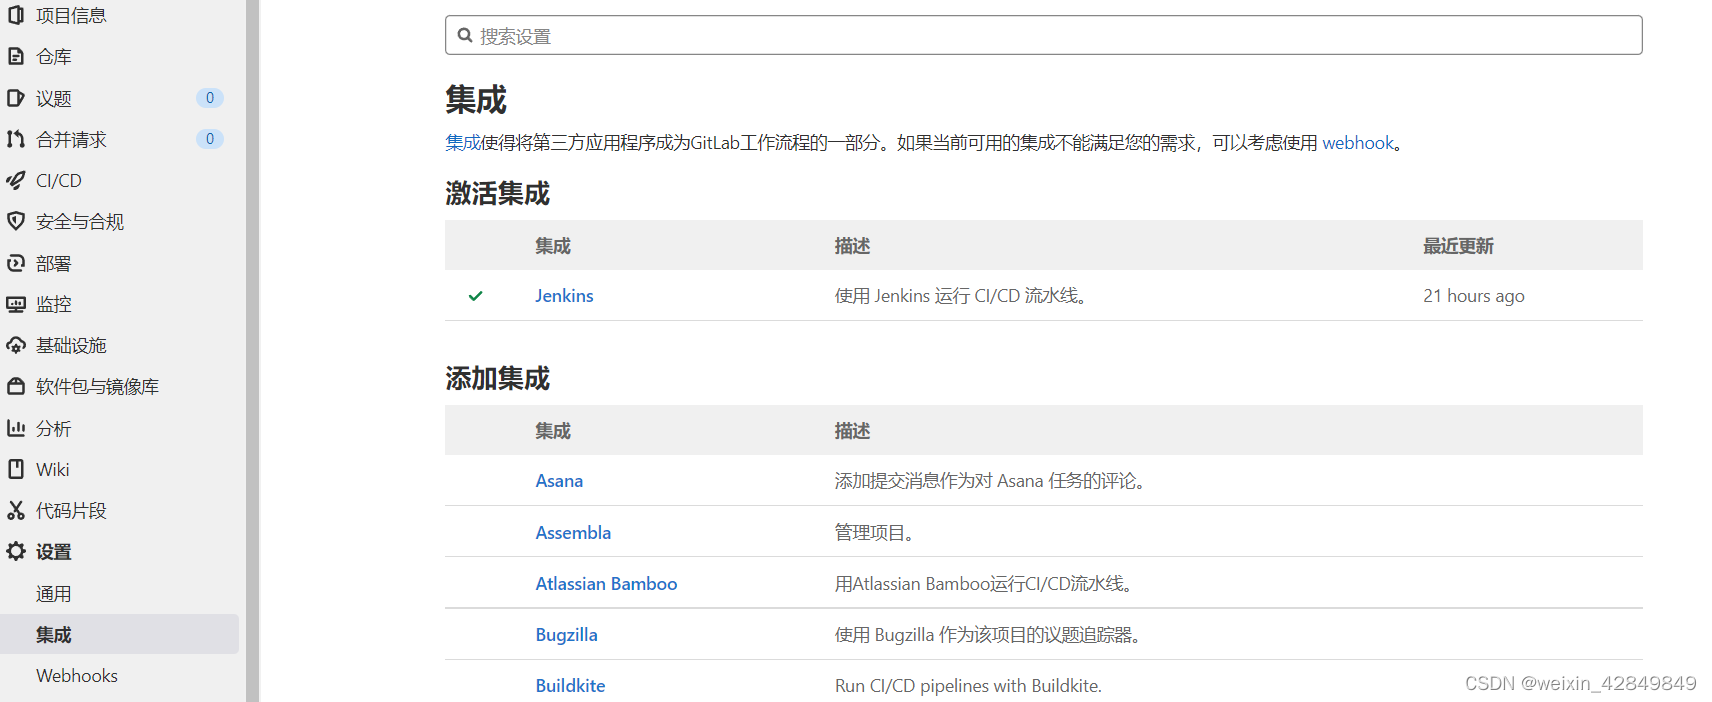The width and height of the screenshot is (1712, 702).
Task: Open the Buildkite integration
Action: click(x=570, y=685)
